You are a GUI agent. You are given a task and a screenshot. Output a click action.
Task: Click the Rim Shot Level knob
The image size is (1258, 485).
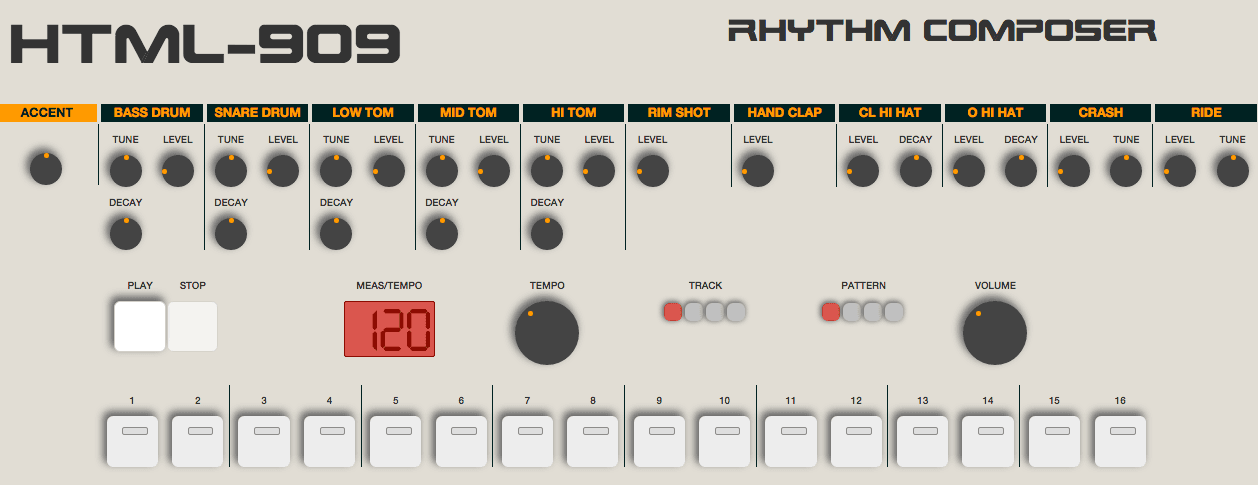click(x=652, y=171)
